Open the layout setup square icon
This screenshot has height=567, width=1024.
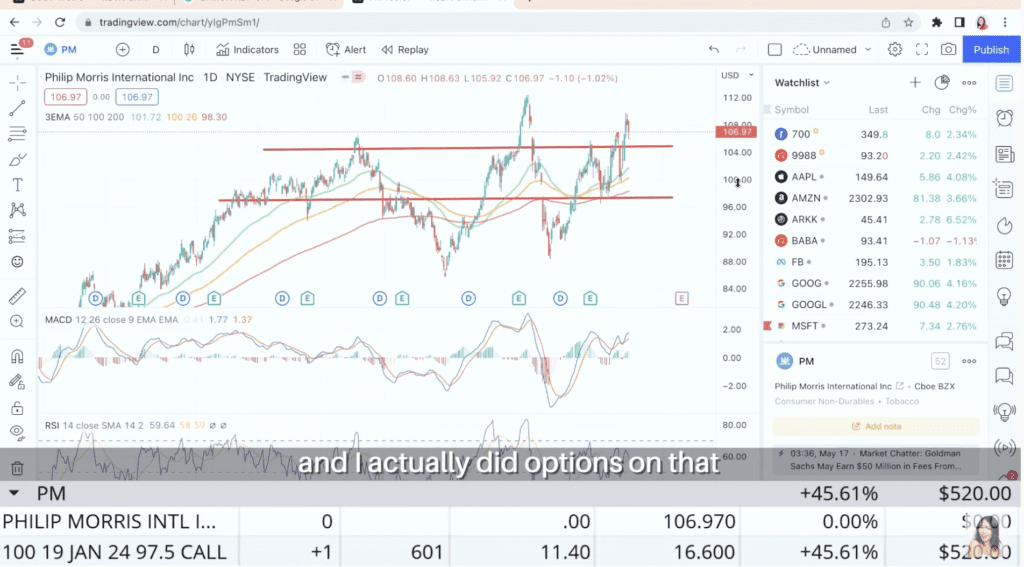tap(775, 50)
